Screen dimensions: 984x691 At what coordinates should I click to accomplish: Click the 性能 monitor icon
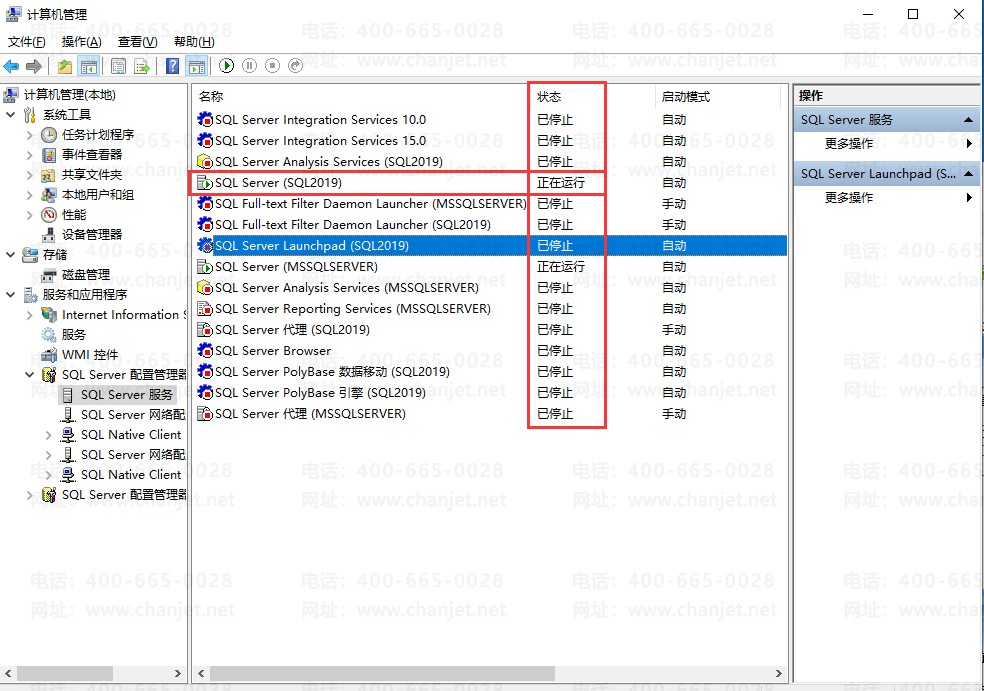click(49, 215)
